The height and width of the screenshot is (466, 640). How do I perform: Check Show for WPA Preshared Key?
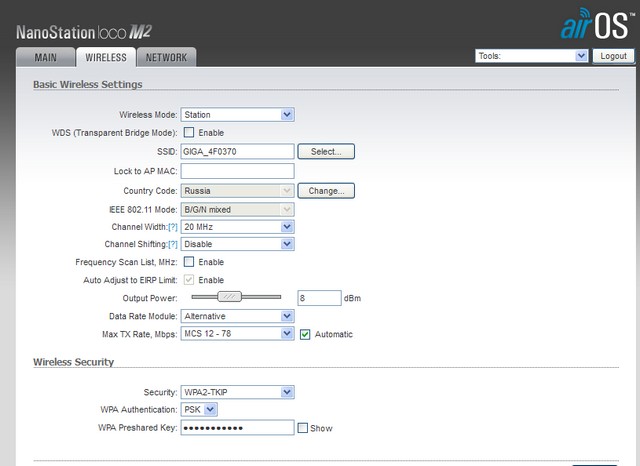(x=302, y=428)
